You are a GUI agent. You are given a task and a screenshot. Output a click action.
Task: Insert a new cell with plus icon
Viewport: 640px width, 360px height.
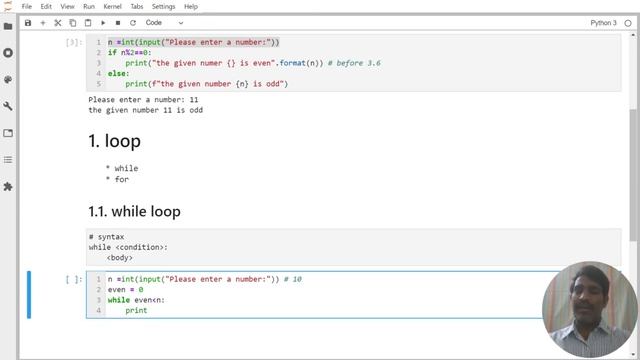43,23
